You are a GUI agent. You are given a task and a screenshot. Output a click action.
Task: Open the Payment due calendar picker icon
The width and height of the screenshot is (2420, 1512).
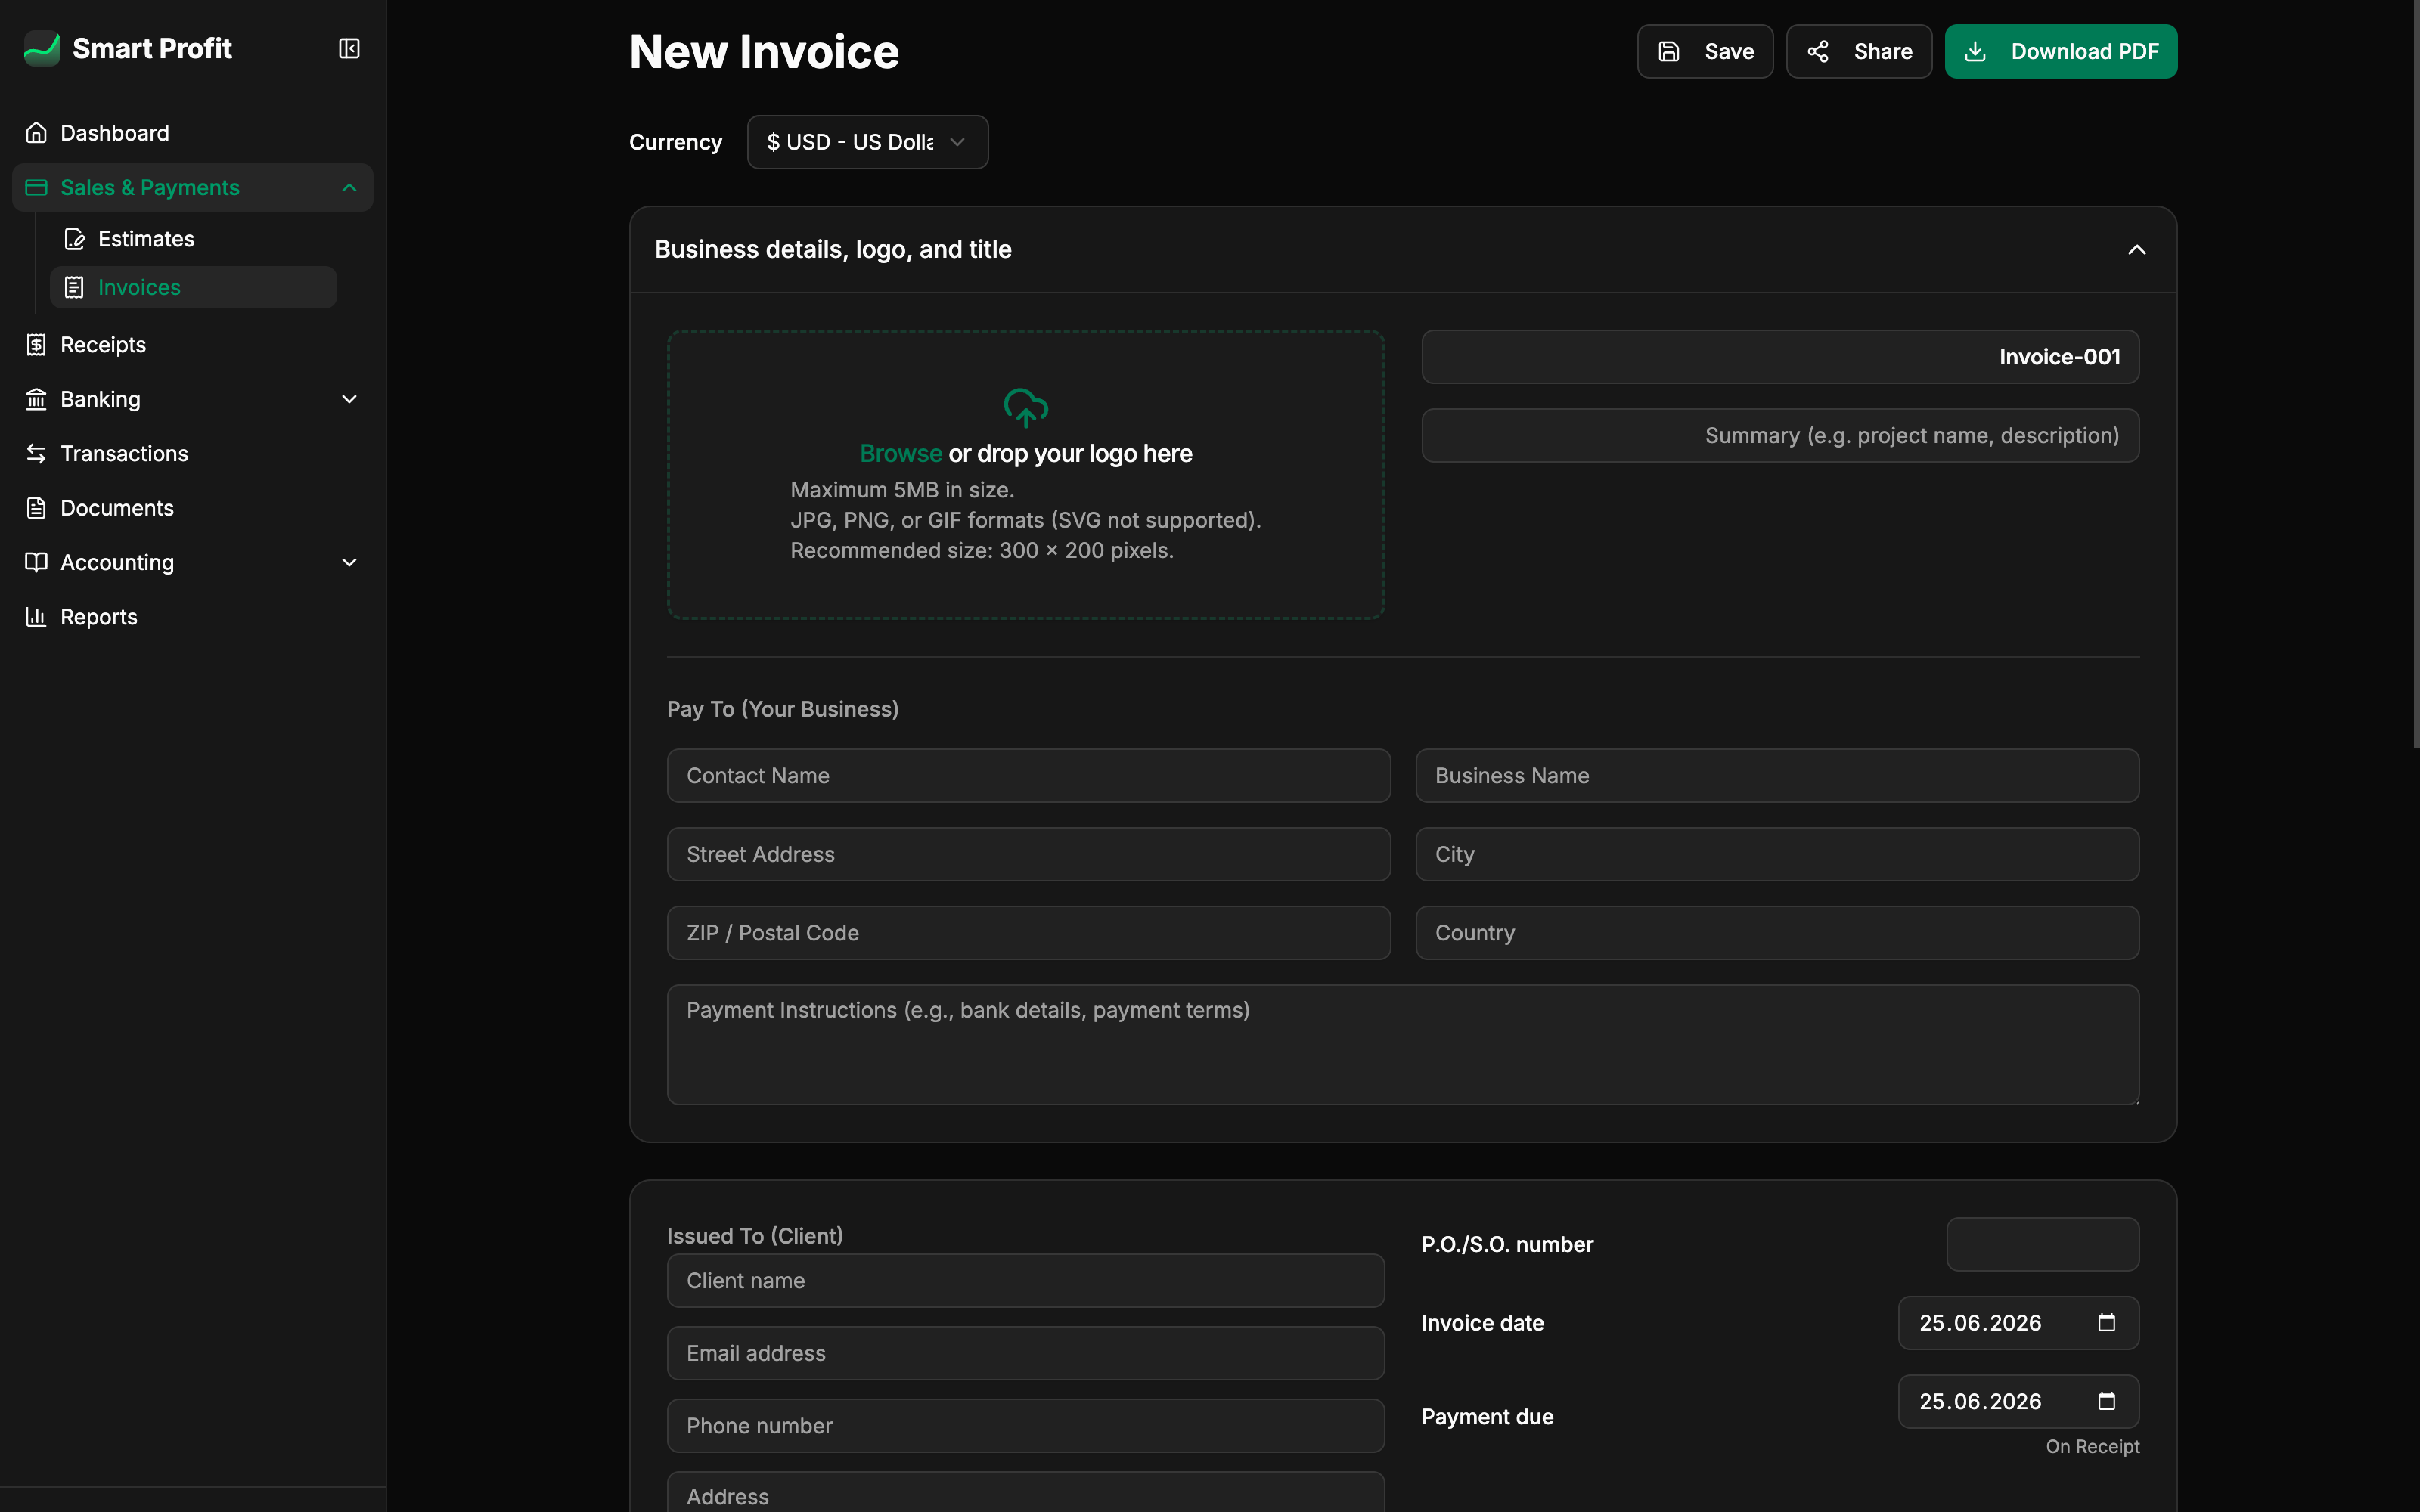2106,1401
